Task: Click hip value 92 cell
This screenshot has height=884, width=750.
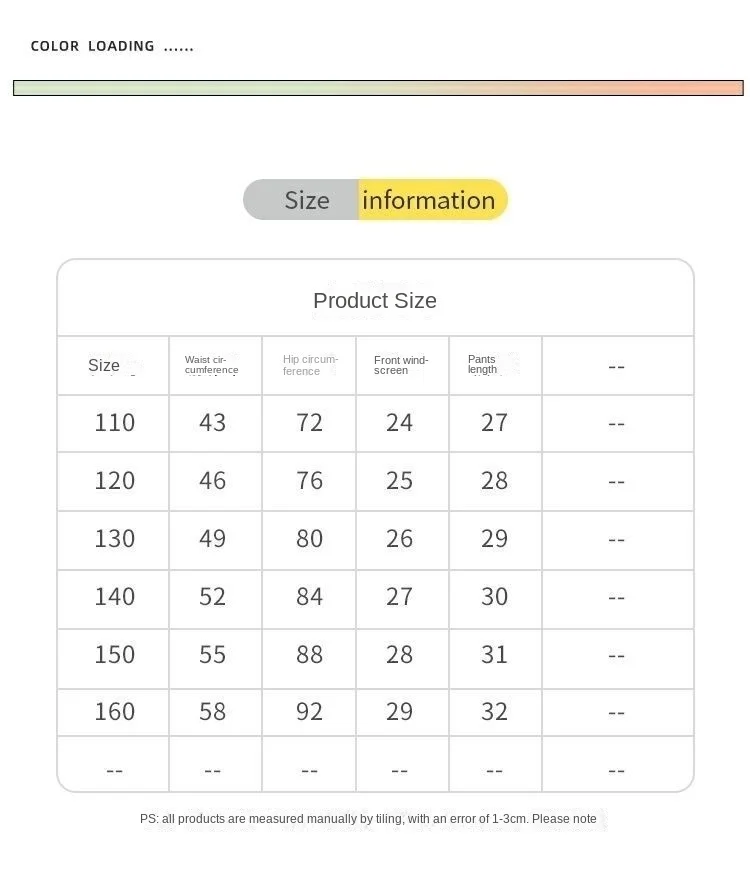Action: click(x=310, y=712)
